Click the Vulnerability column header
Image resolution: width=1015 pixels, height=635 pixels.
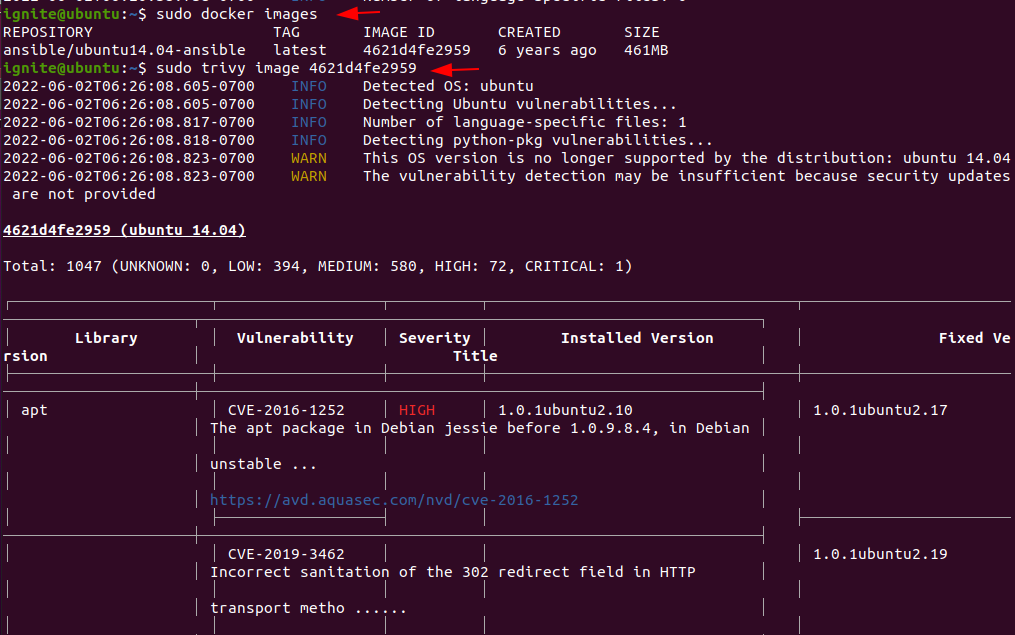[295, 337]
